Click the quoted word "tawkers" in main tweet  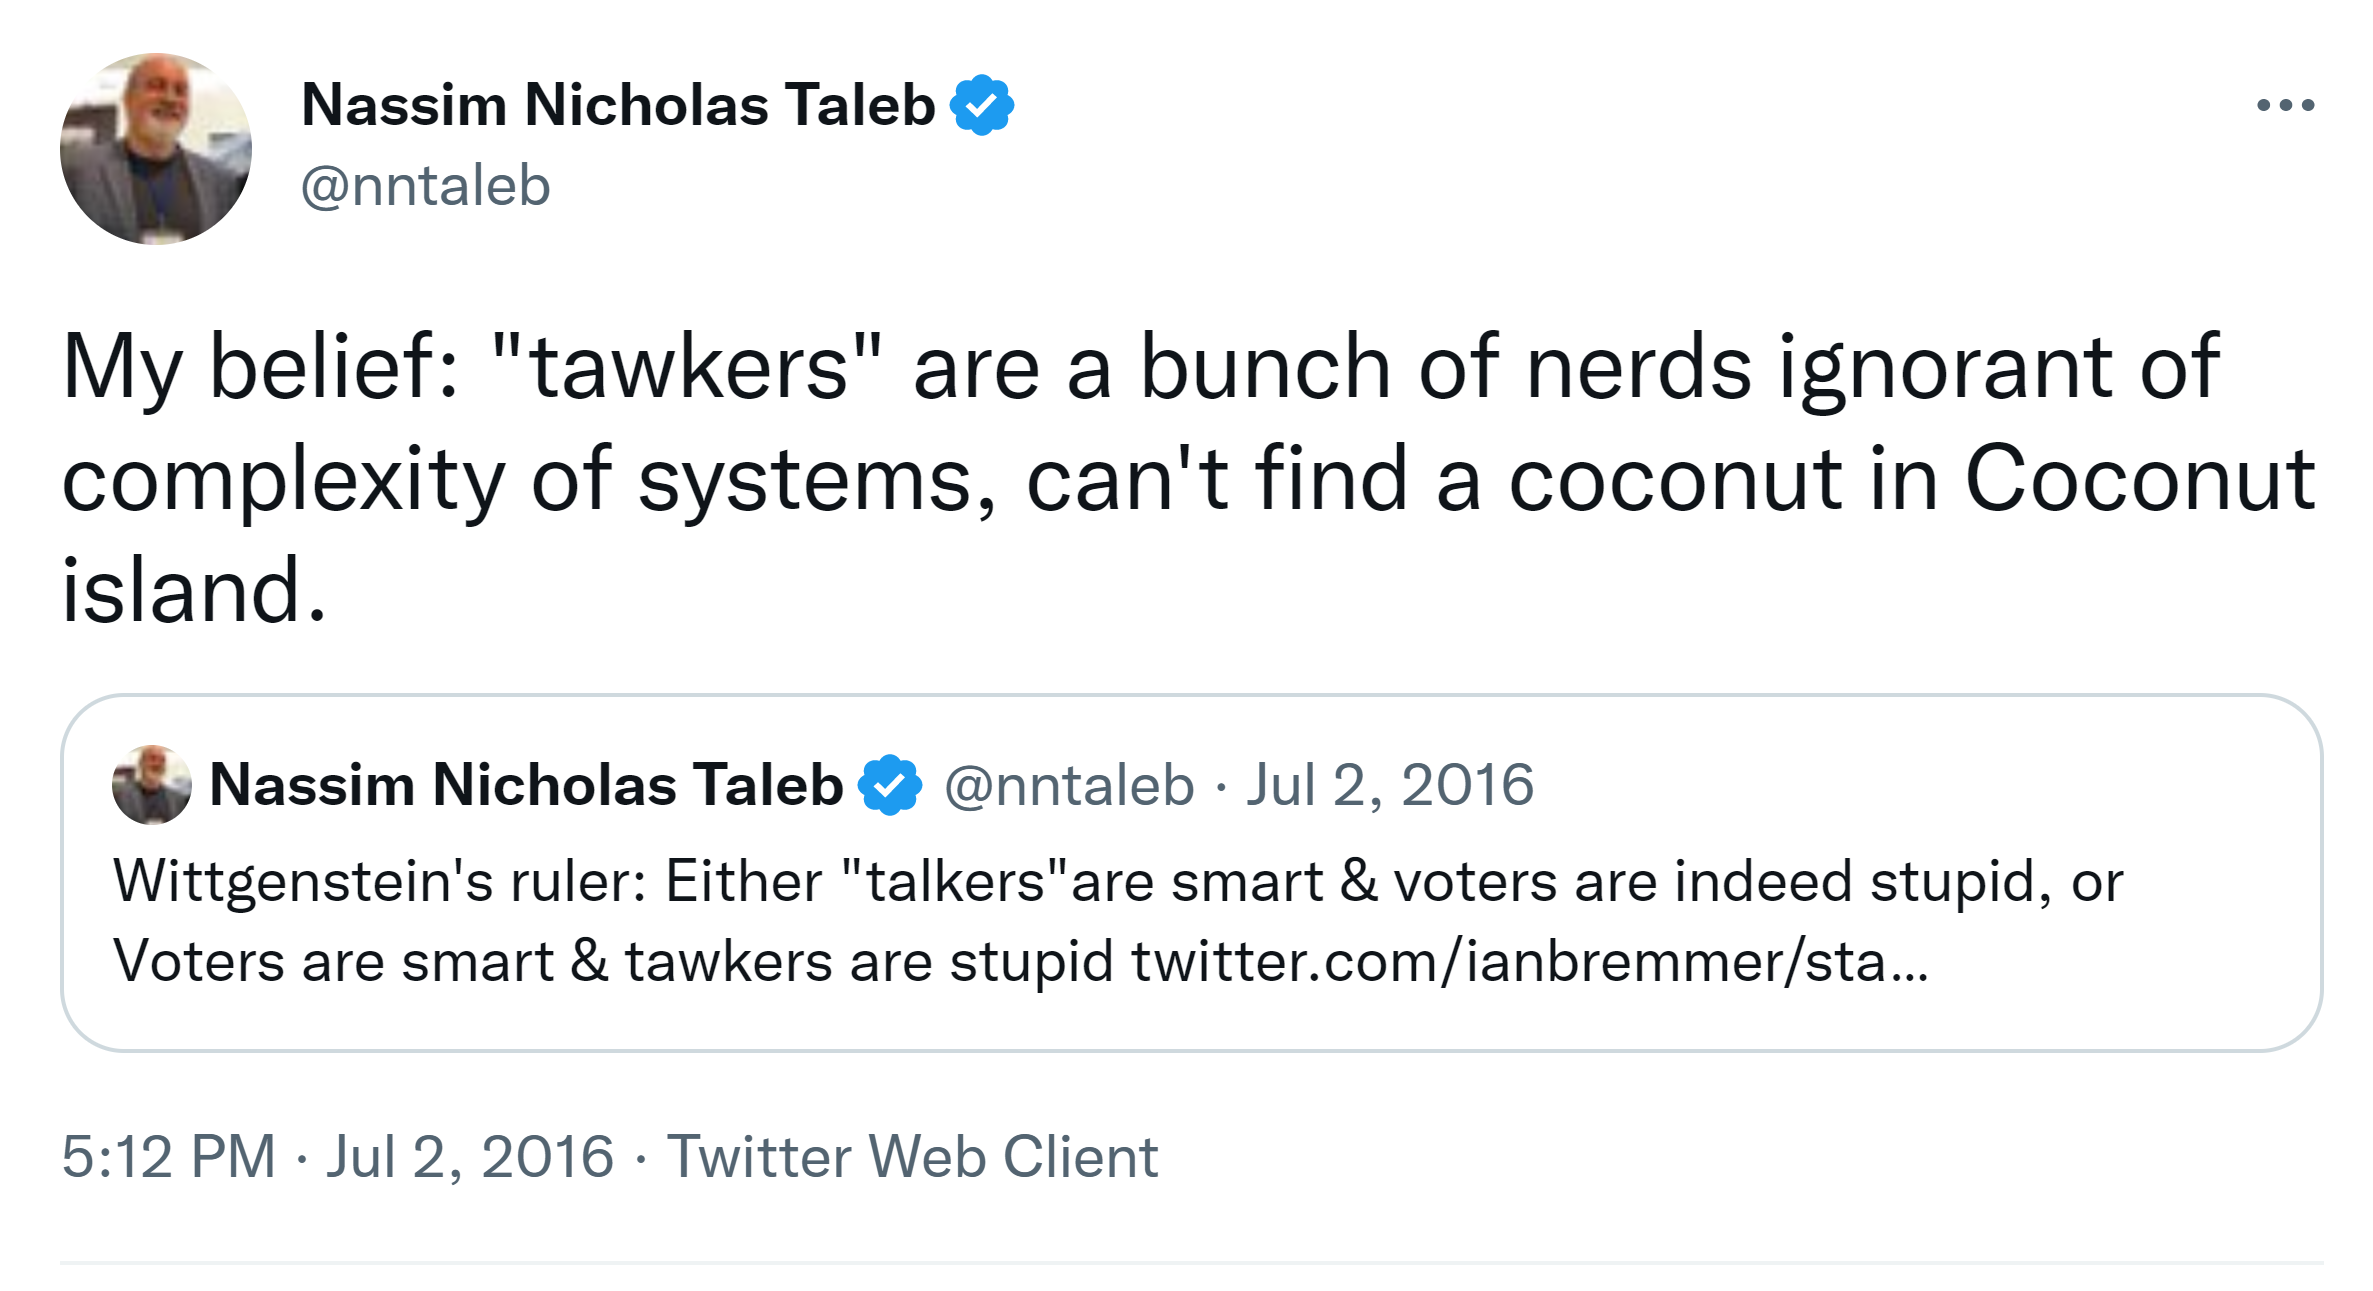pos(688,368)
